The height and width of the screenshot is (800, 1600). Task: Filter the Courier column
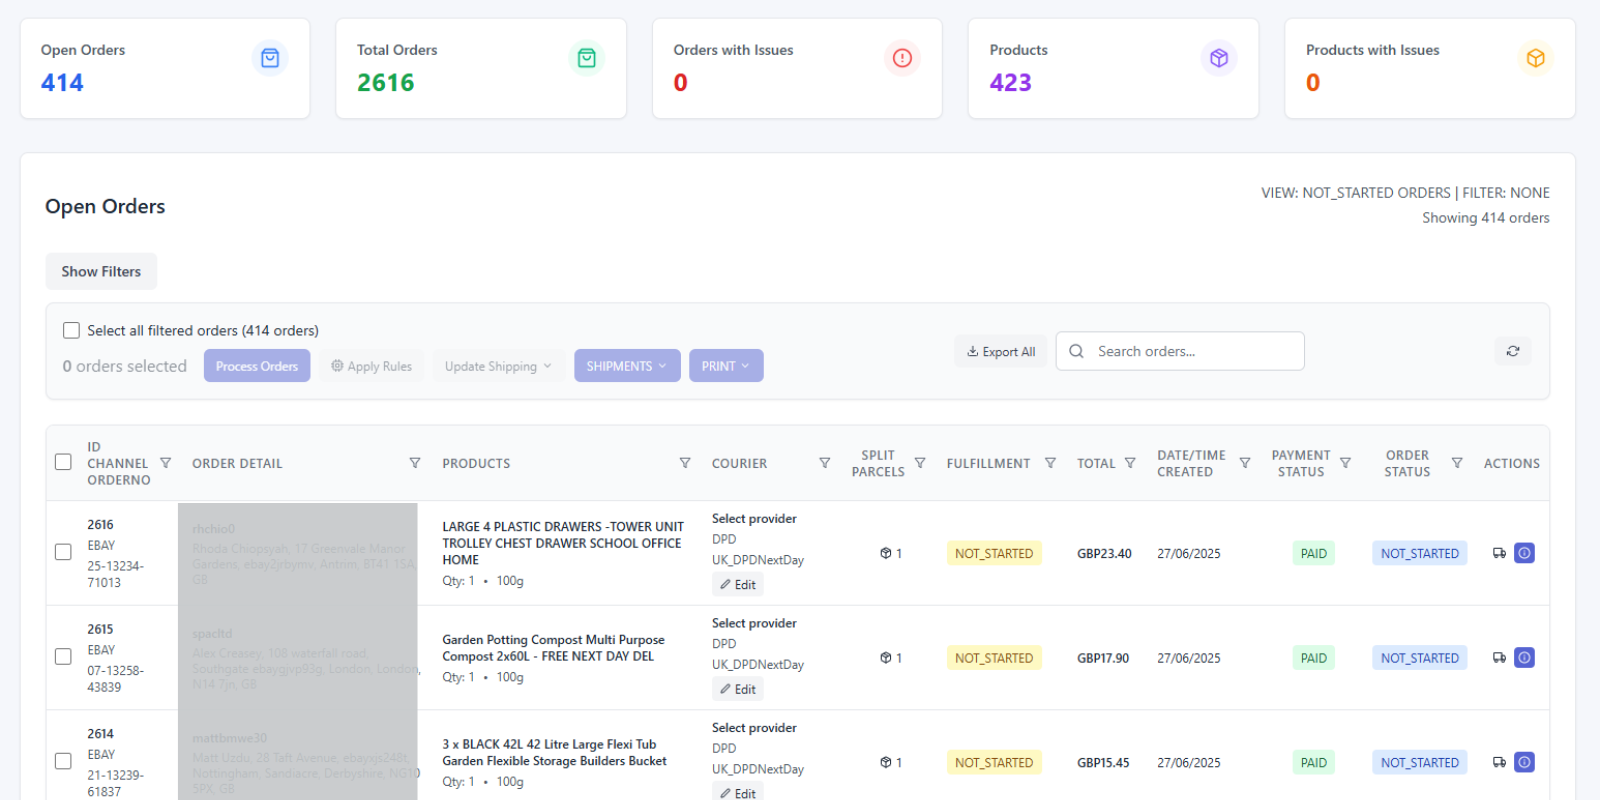tap(825, 463)
